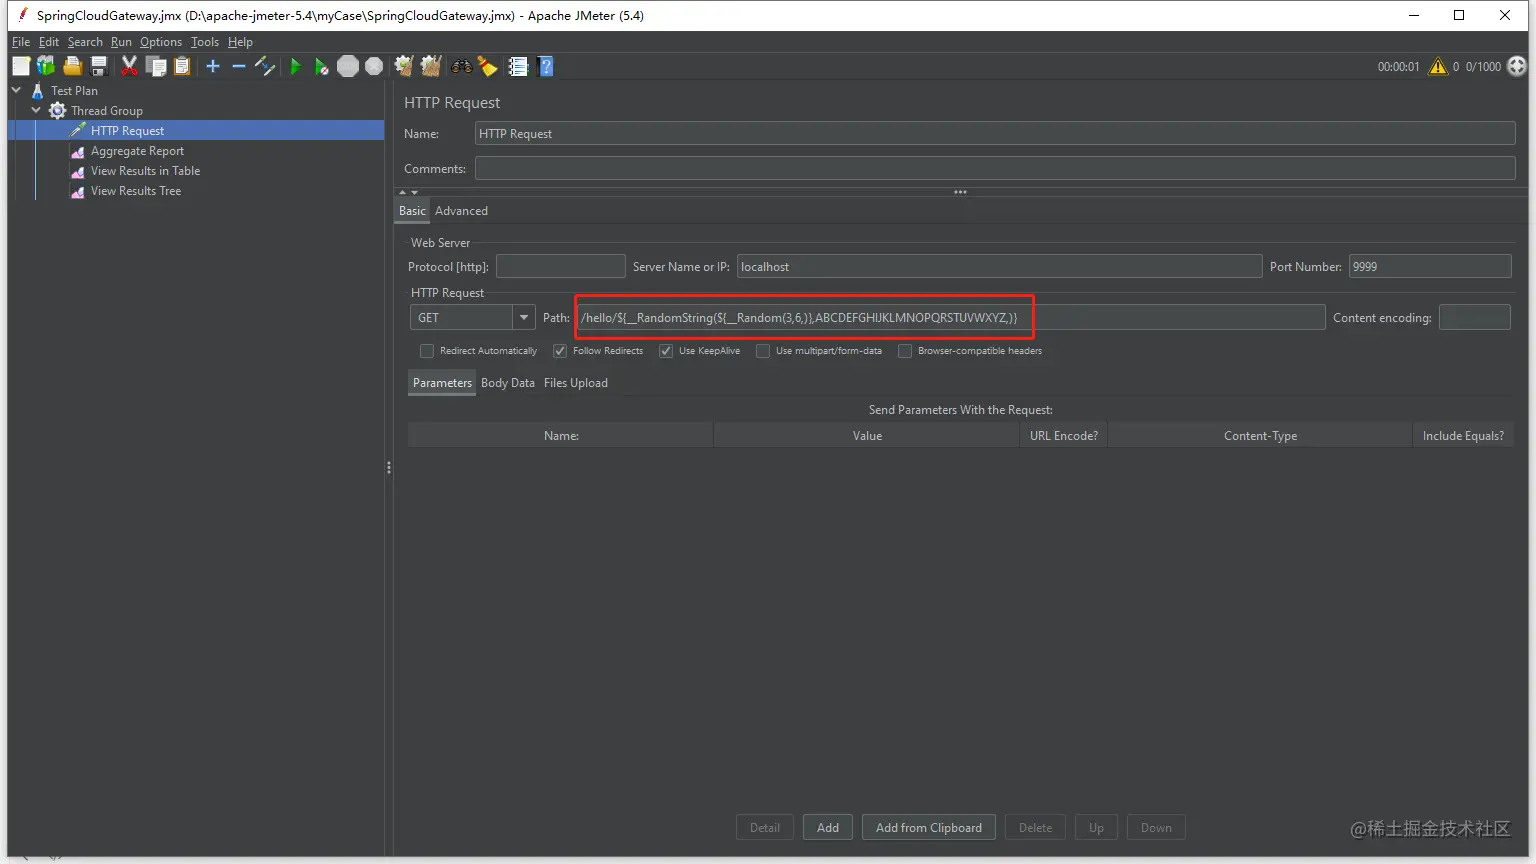Open the Body Data tab

(x=508, y=383)
